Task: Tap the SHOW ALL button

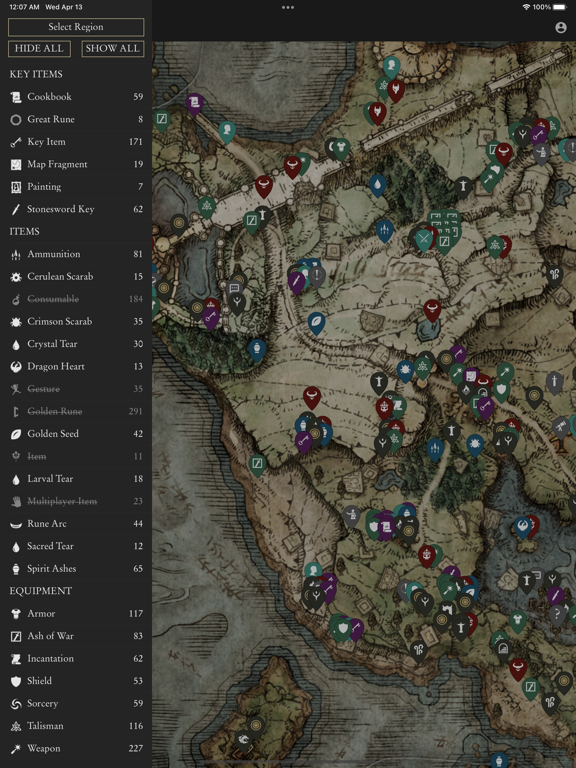Action: 113,48
